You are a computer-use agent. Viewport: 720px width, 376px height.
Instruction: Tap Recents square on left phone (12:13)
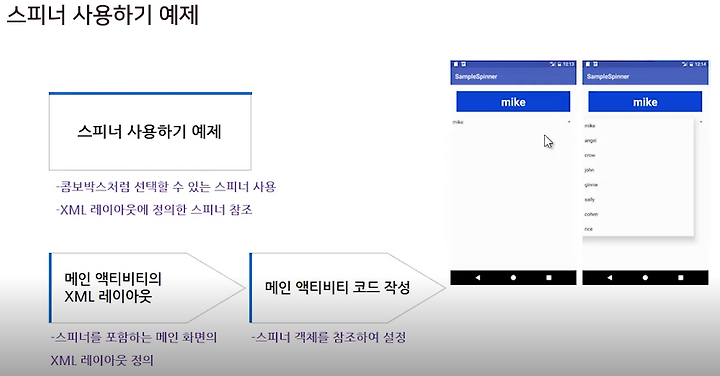point(549,278)
